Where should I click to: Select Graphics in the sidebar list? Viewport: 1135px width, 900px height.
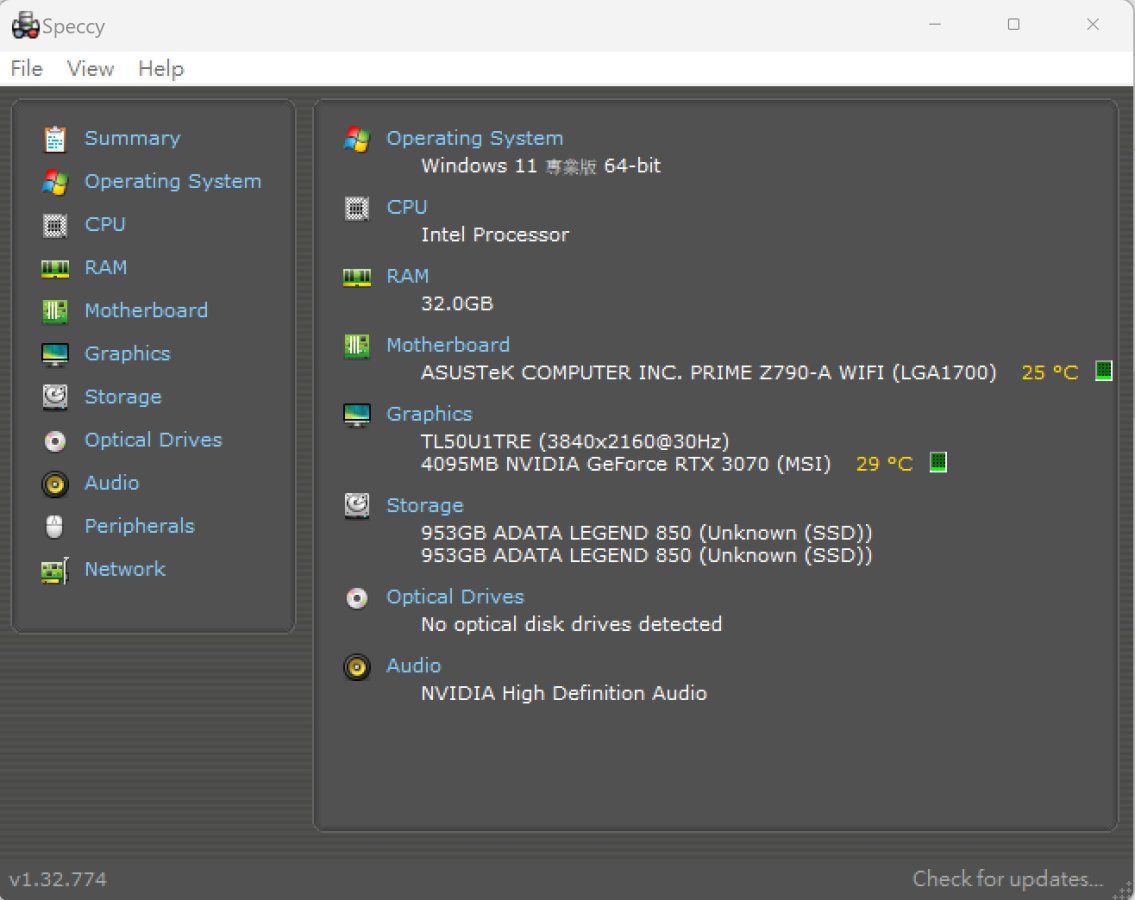pos(127,353)
